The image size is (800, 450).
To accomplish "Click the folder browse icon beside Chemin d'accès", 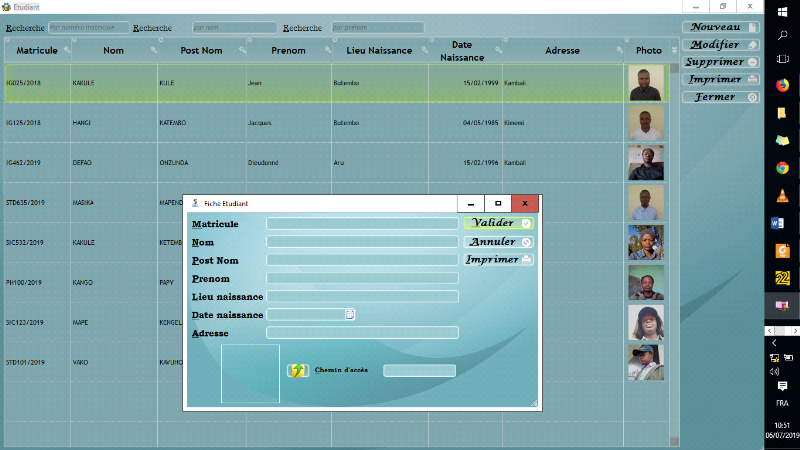I will coord(298,370).
